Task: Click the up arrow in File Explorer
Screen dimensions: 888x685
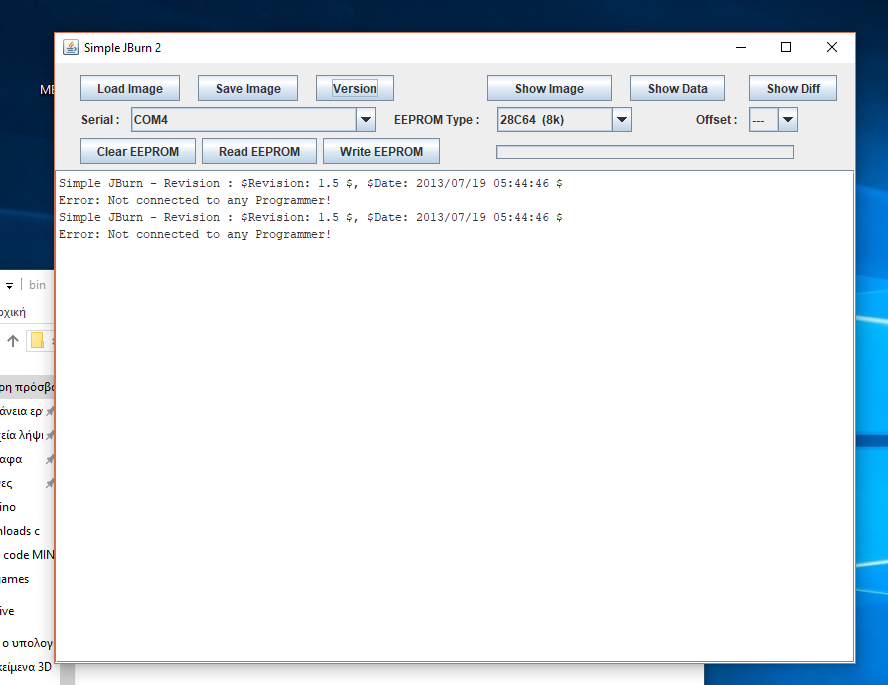Action: pos(13,341)
